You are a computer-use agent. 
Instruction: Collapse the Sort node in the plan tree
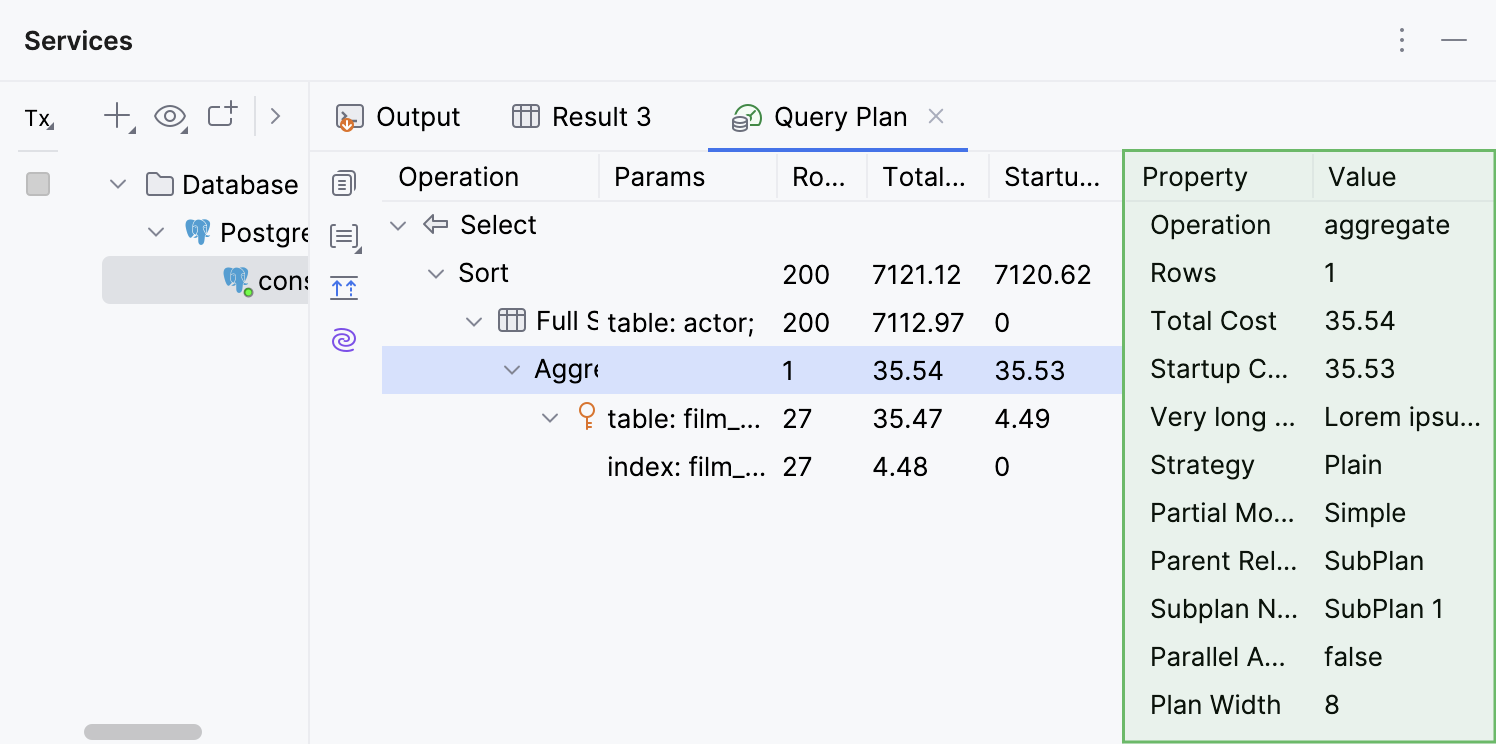coord(435,272)
